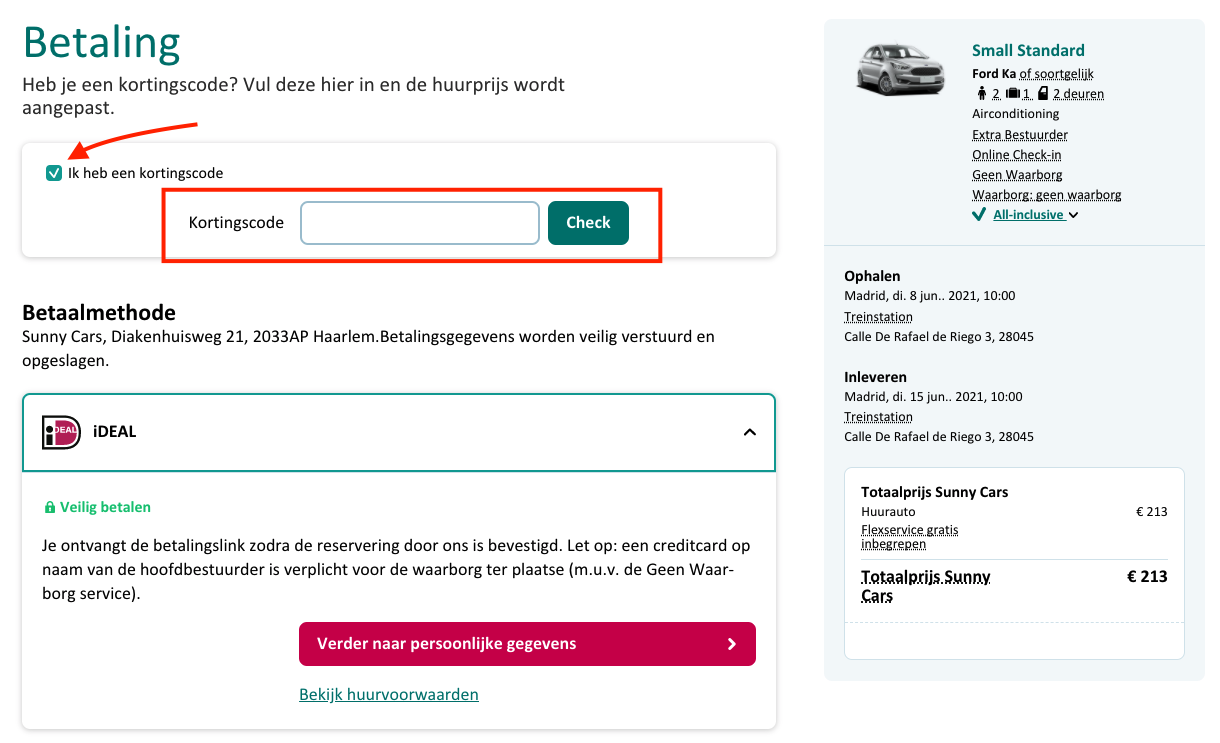Click the Check discount code button

click(x=588, y=223)
